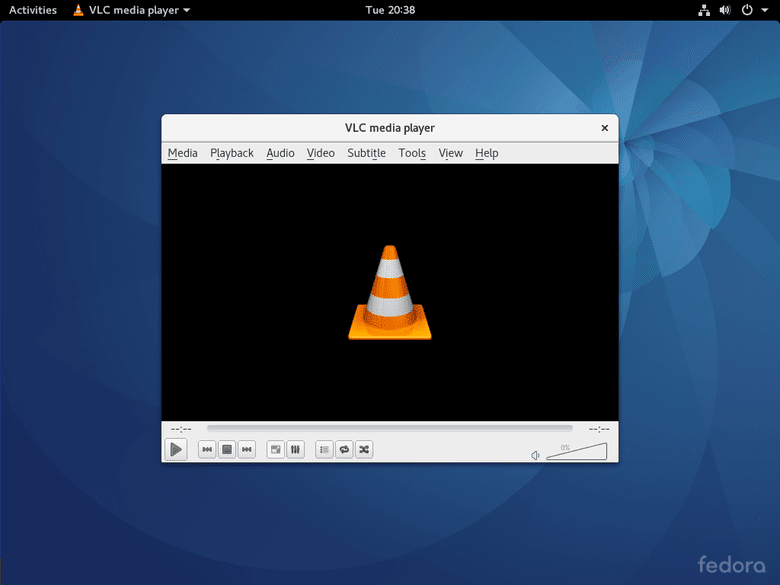The width and height of the screenshot is (780, 585).
Task: Click the playback seek bar
Action: point(390,428)
